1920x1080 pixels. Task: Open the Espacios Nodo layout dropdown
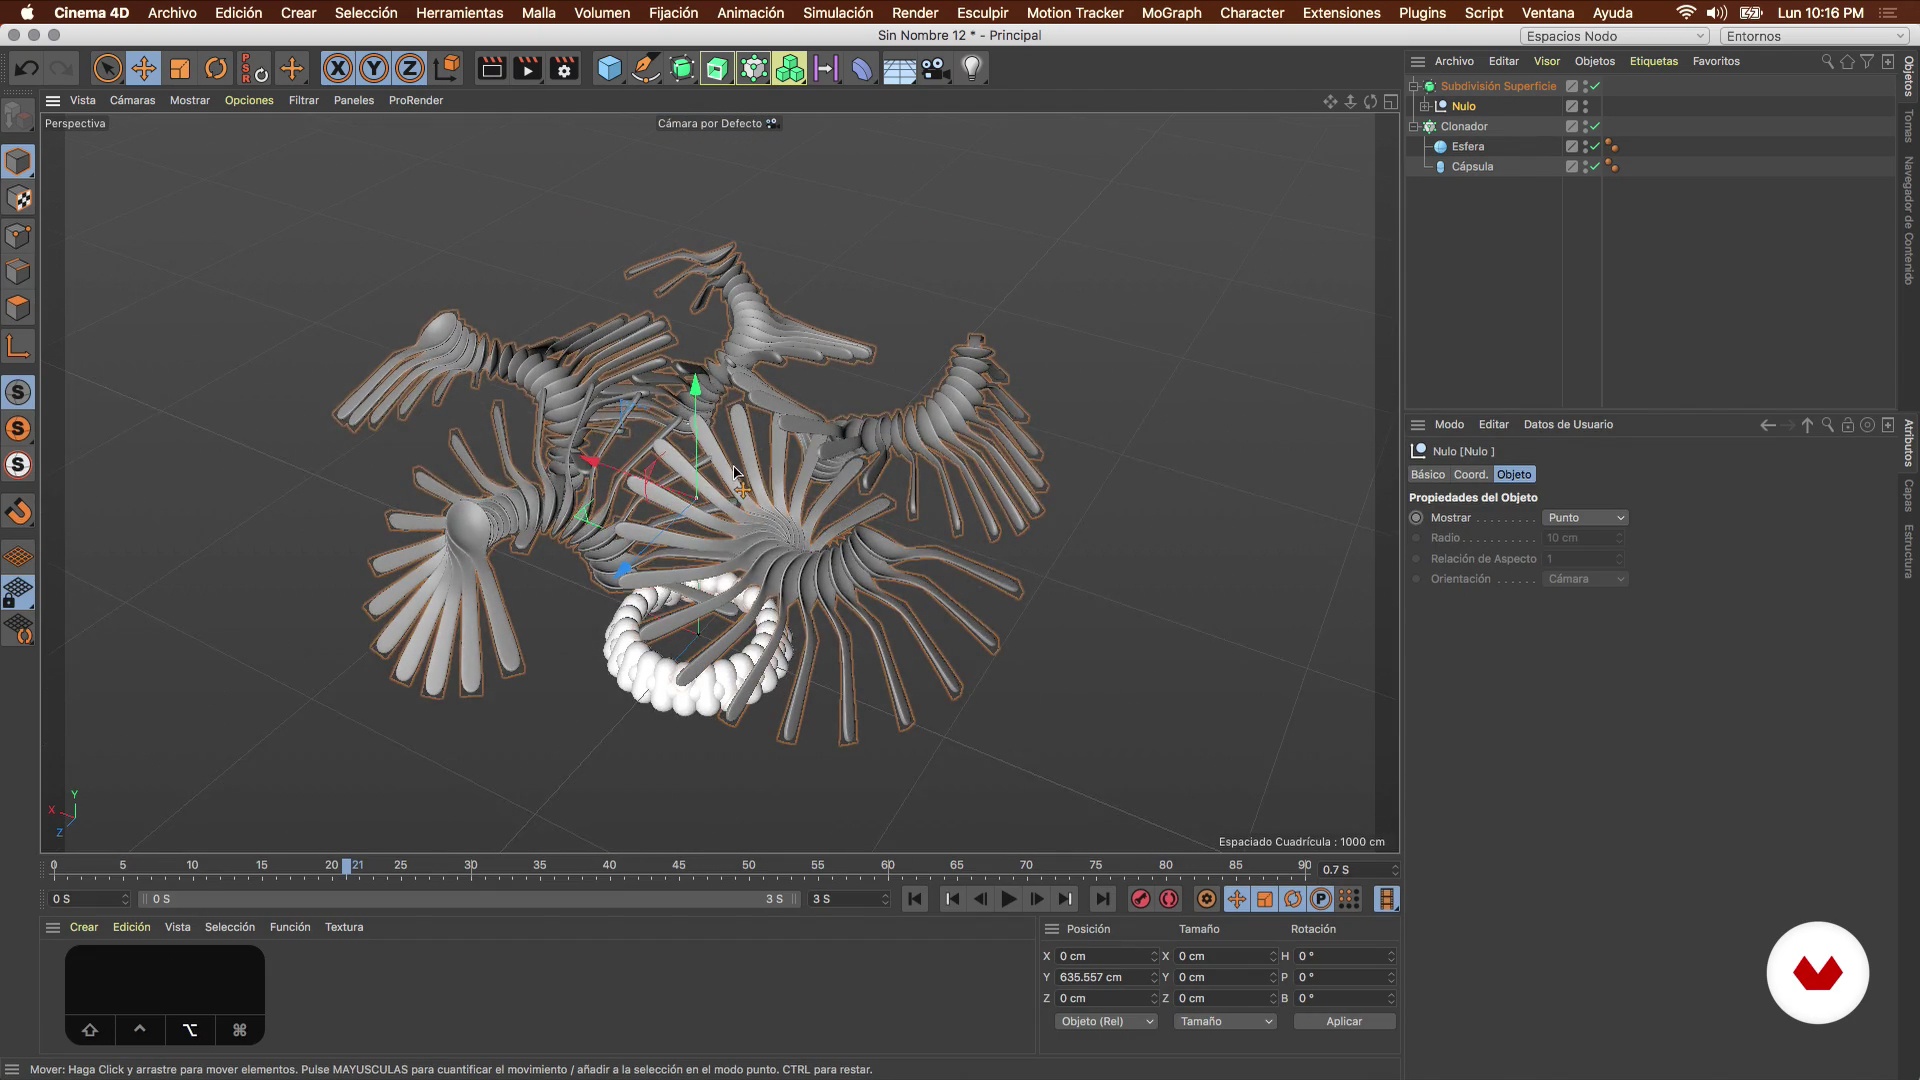point(1615,36)
